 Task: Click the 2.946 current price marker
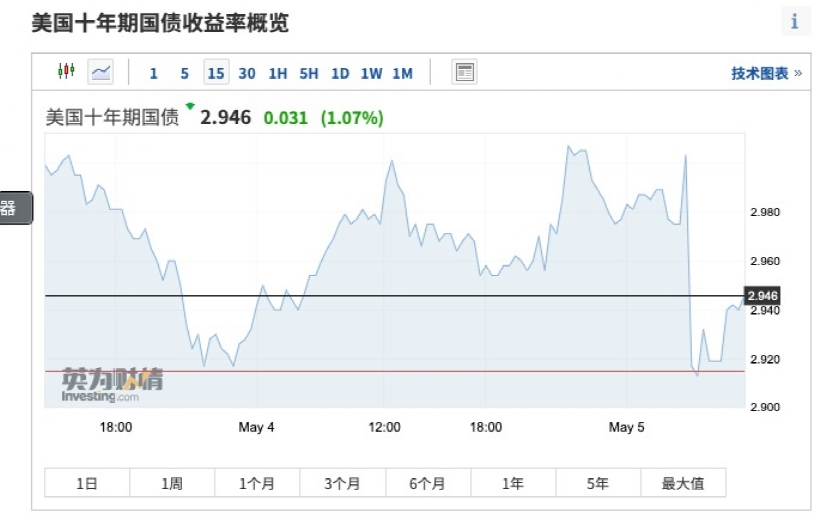[763, 296]
